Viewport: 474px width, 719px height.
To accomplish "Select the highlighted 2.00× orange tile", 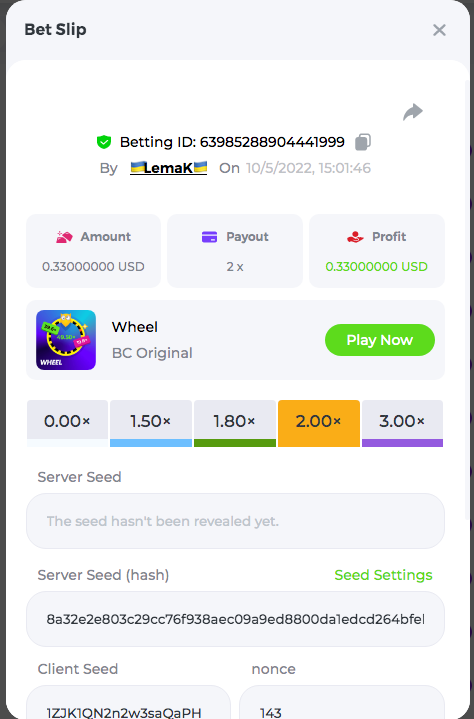I will click(319, 423).
